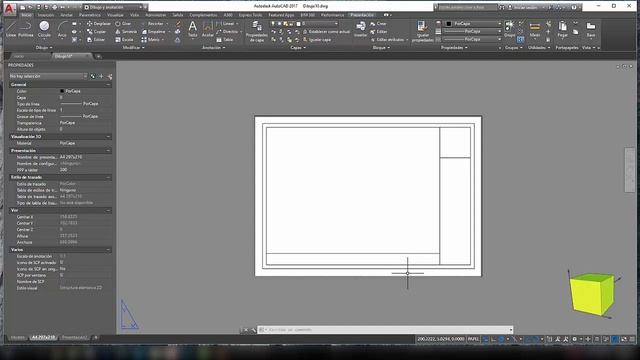Image resolution: width=640 pixels, height=360 pixels.
Task: Select the Polilínea tool
Action: point(26,29)
